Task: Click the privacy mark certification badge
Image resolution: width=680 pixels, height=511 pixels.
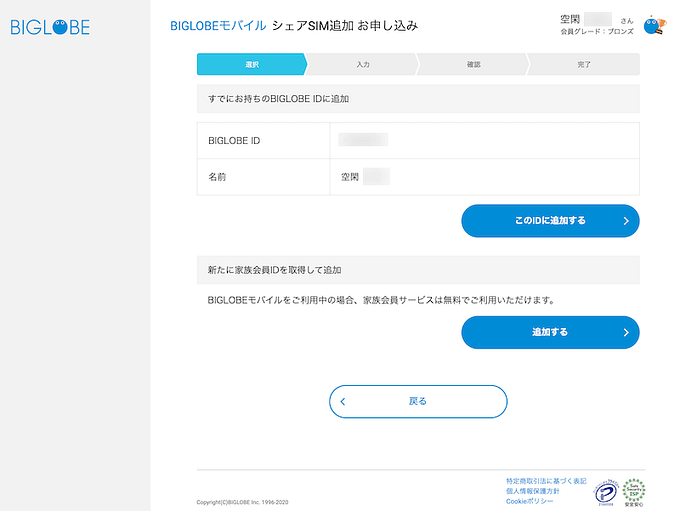Action: point(606,492)
